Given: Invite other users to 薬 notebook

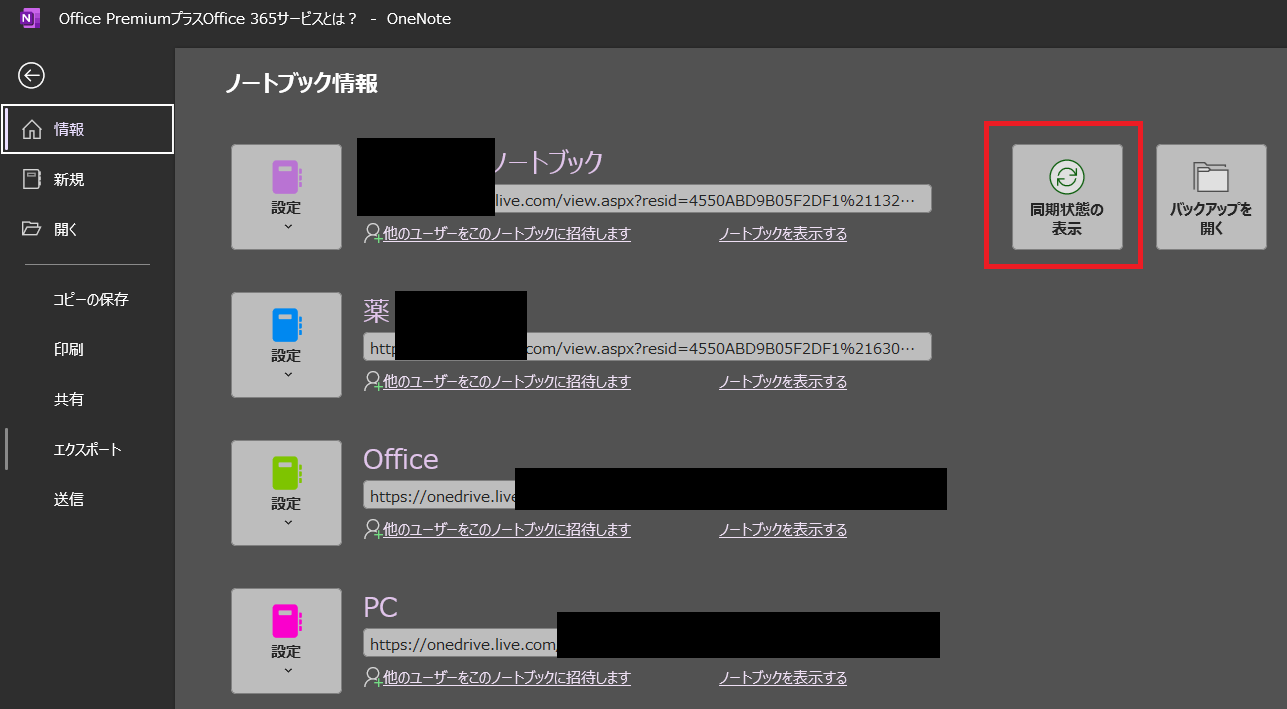Looking at the screenshot, I should click(x=498, y=382).
